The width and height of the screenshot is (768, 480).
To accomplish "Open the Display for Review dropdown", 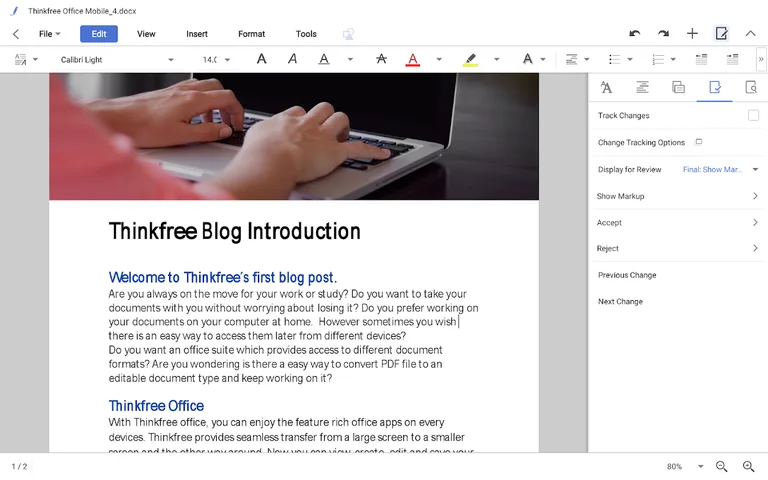I will tap(719, 170).
